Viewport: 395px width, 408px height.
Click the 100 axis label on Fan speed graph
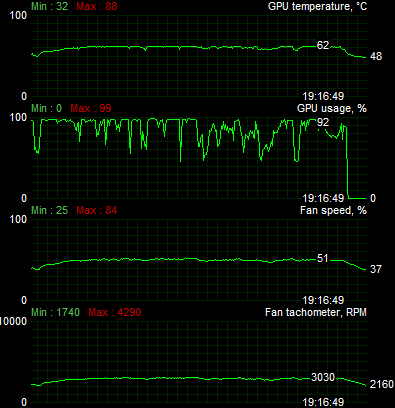(18, 219)
